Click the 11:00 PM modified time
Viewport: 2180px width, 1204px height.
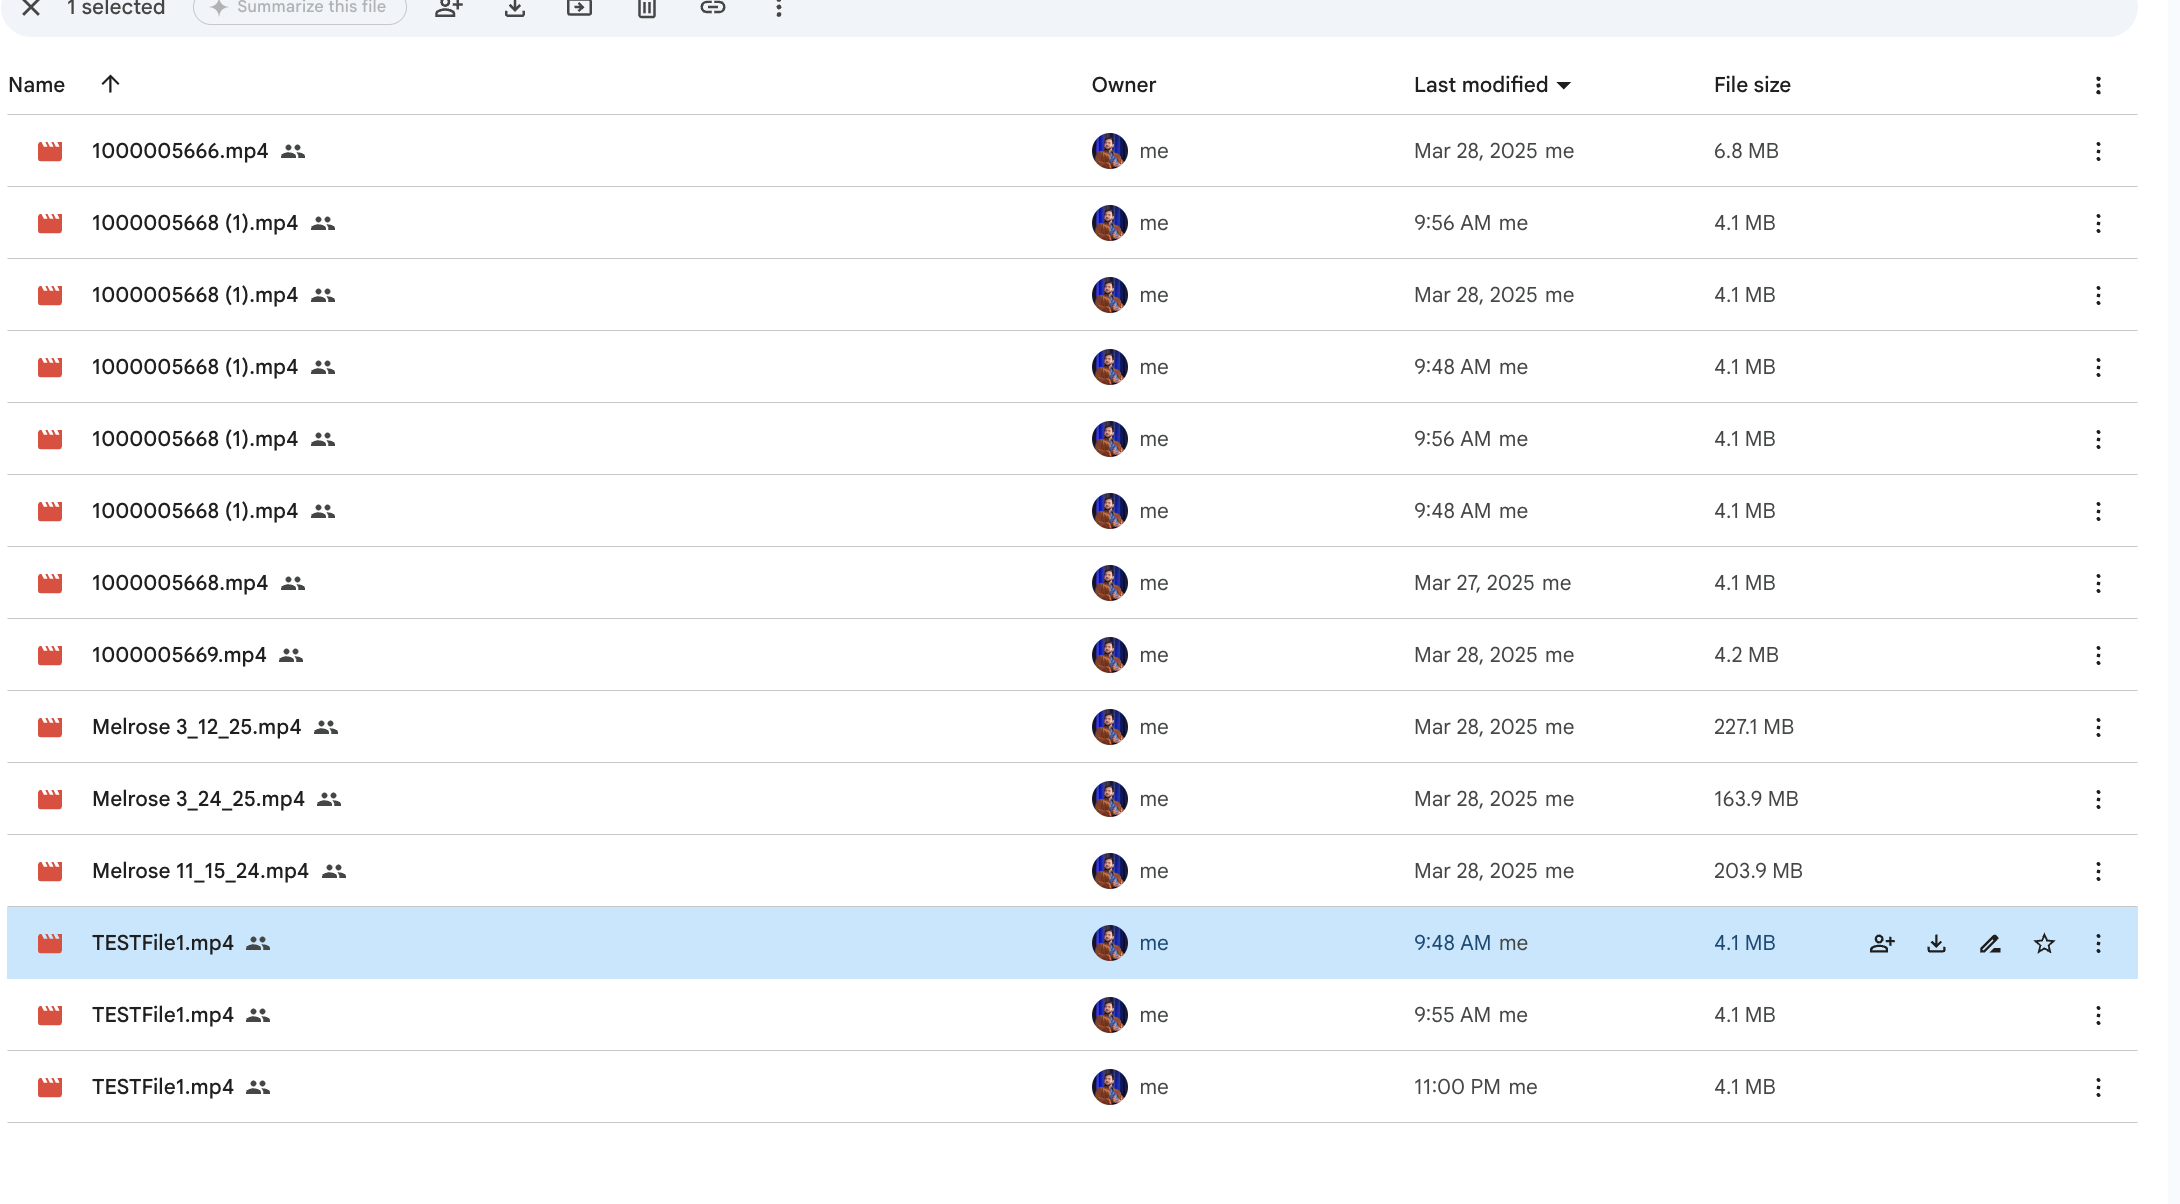click(1456, 1087)
